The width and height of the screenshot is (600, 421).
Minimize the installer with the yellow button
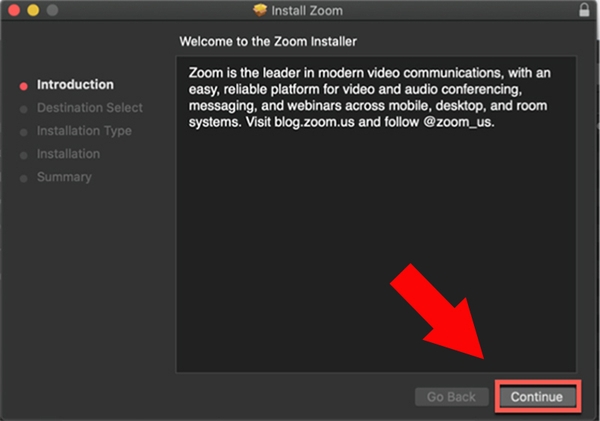point(33,10)
